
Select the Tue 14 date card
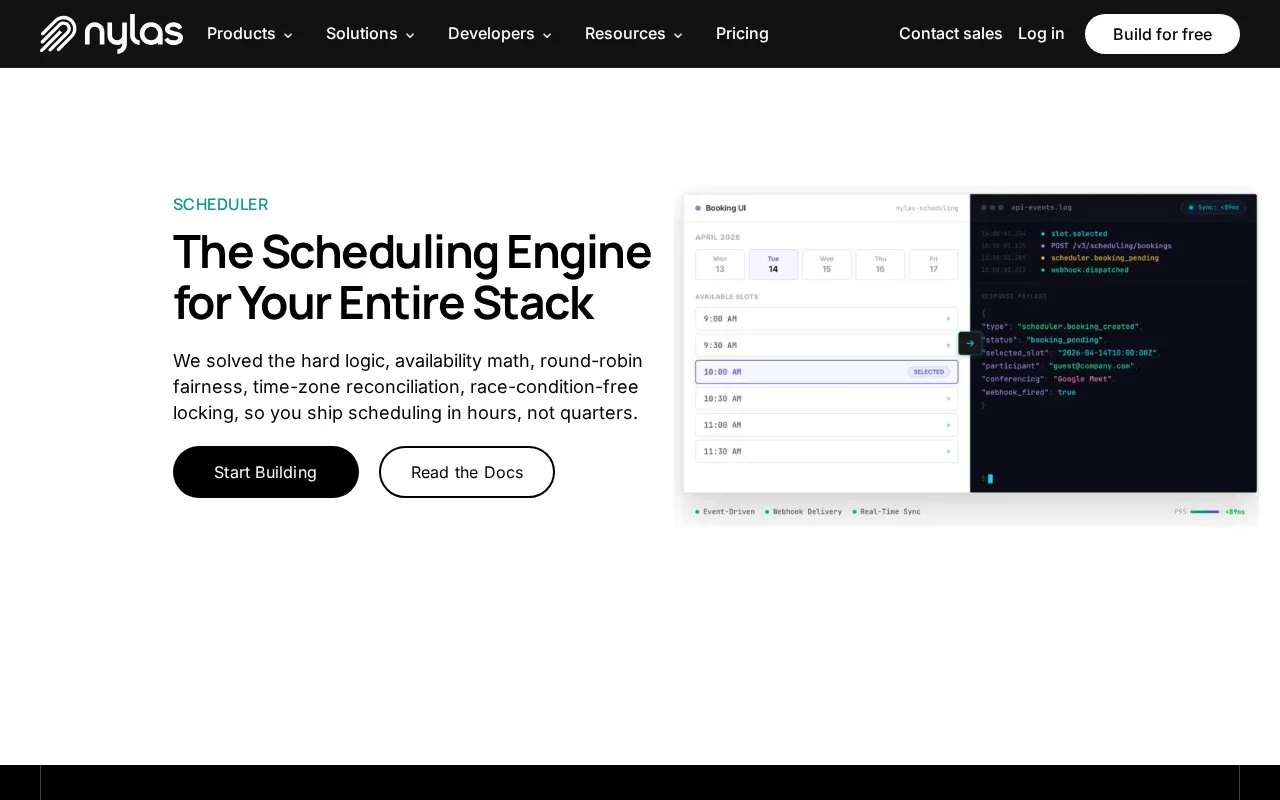pos(773,264)
